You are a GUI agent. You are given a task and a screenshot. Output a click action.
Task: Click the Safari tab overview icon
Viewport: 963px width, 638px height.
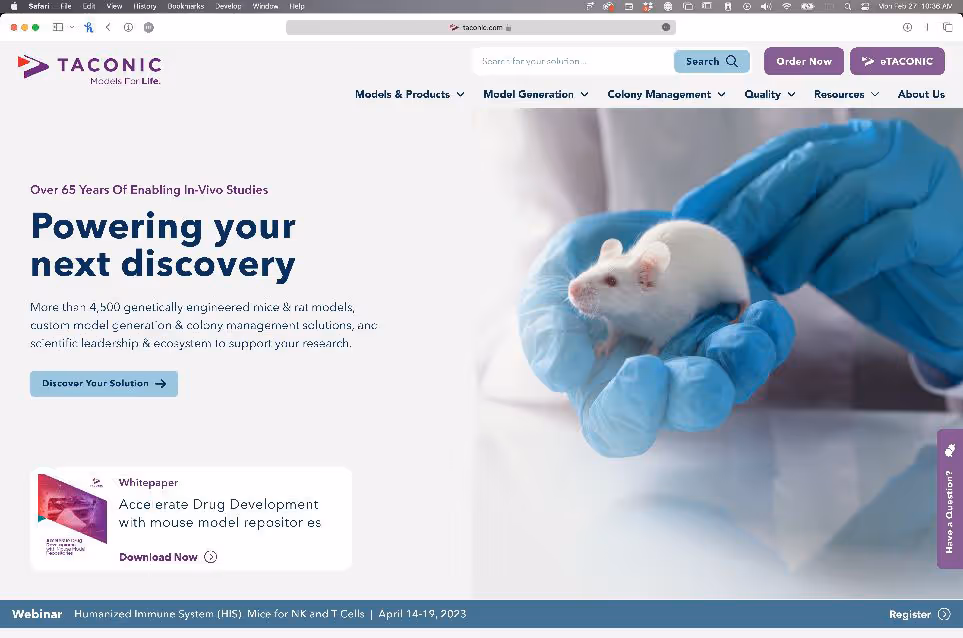coord(948,27)
